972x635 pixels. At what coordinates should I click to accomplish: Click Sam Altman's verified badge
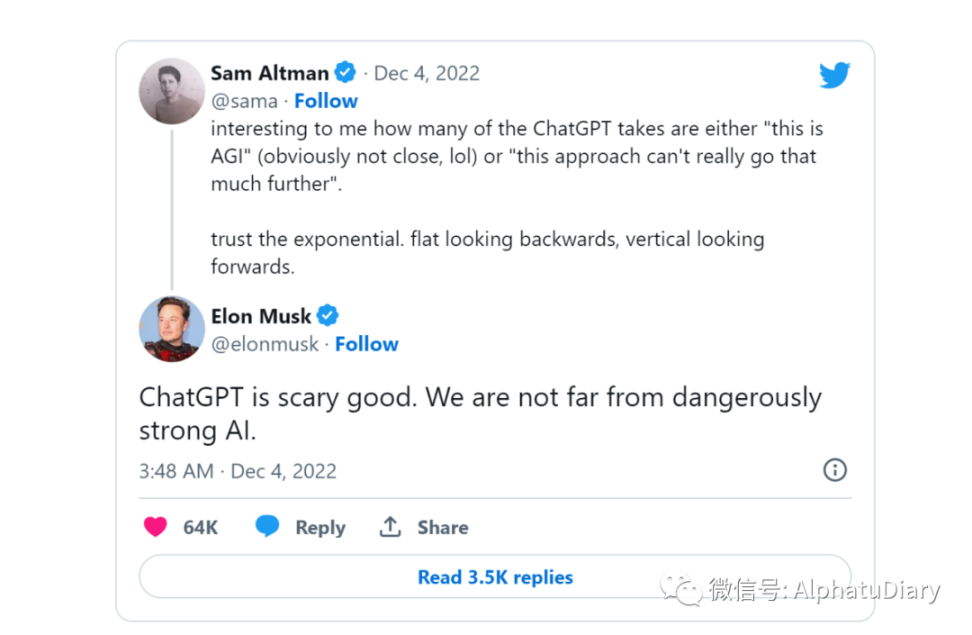click(345, 72)
